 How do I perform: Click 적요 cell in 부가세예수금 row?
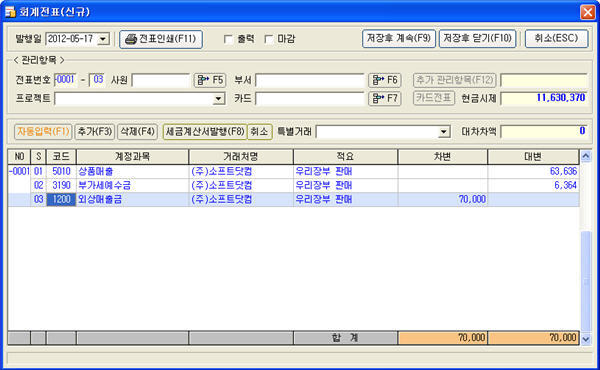(346, 186)
